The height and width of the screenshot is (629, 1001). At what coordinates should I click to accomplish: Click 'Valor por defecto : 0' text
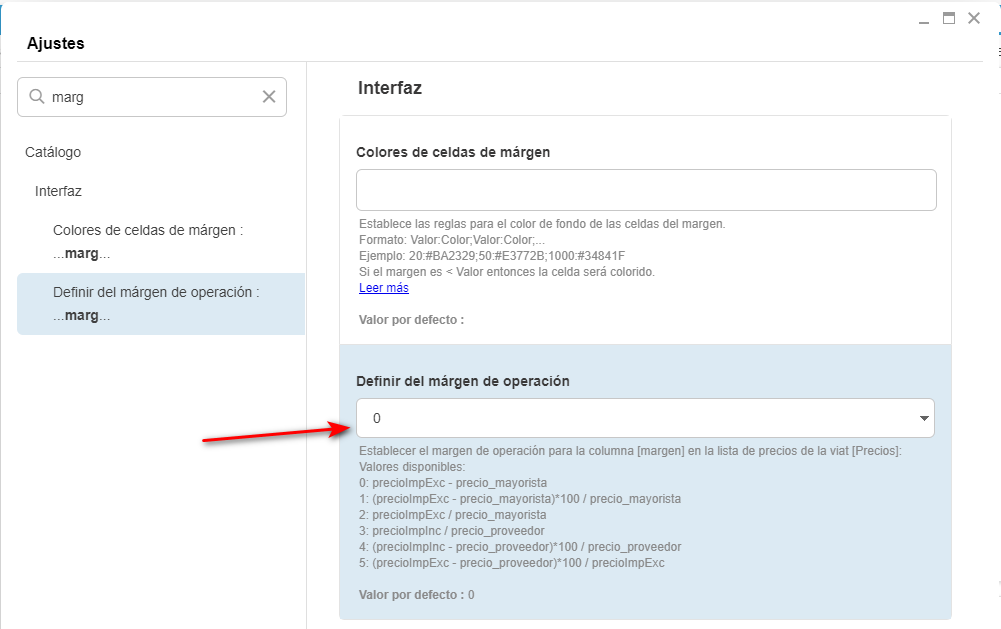click(416, 595)
